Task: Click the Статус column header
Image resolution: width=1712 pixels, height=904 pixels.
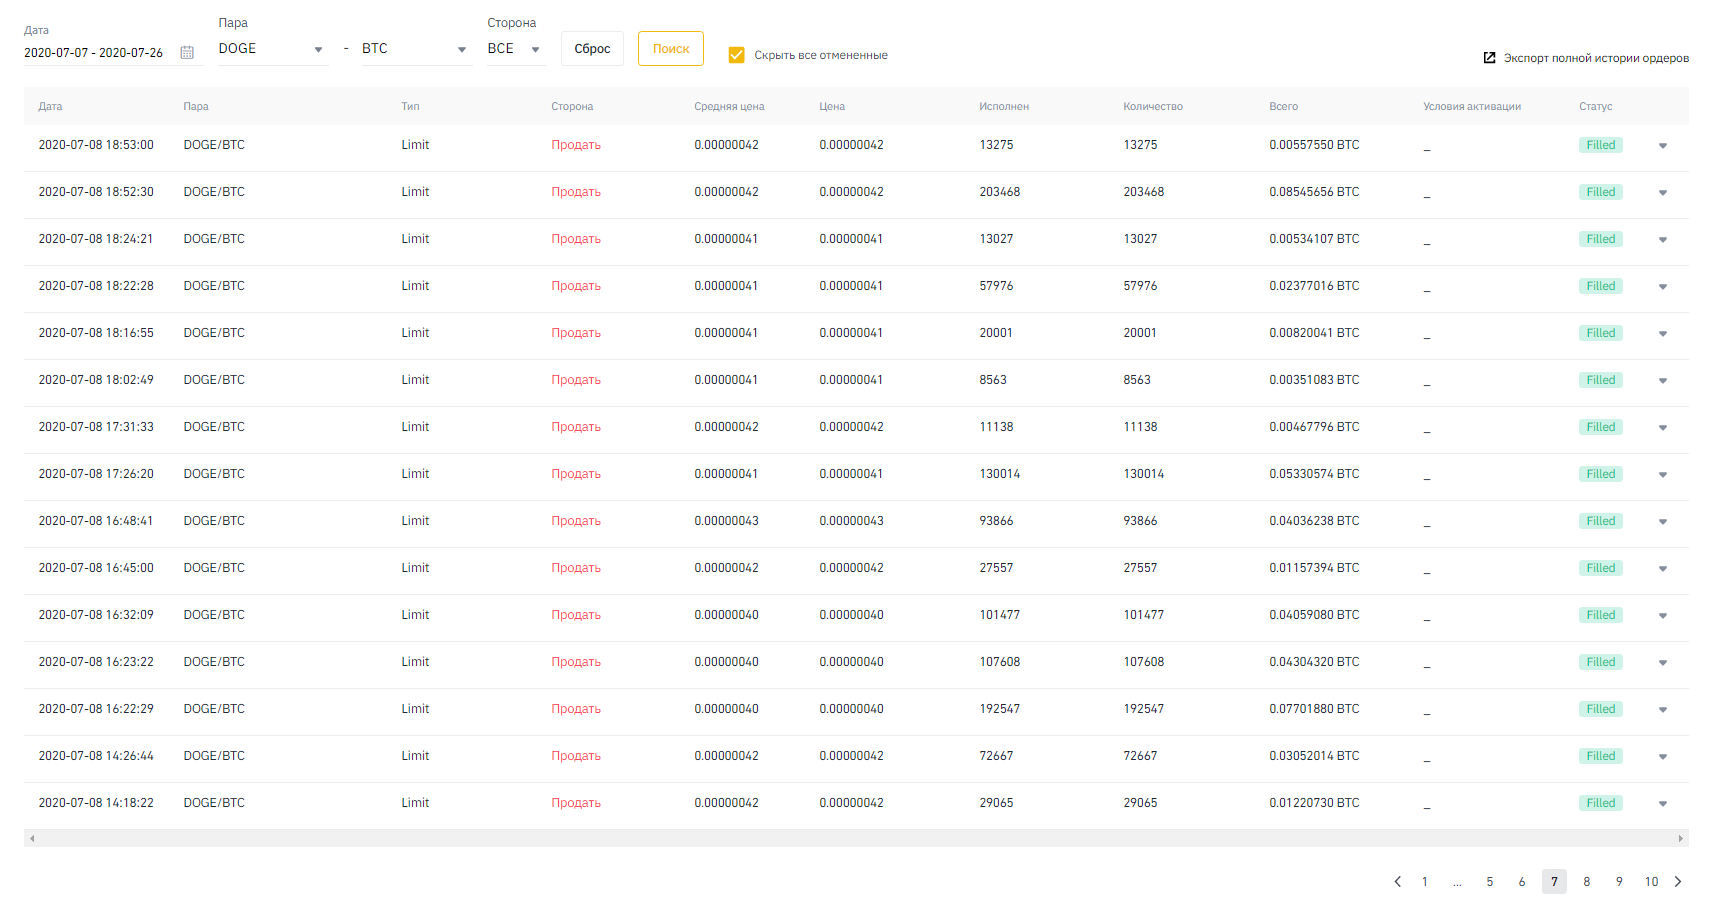Action: point(1596,107)
